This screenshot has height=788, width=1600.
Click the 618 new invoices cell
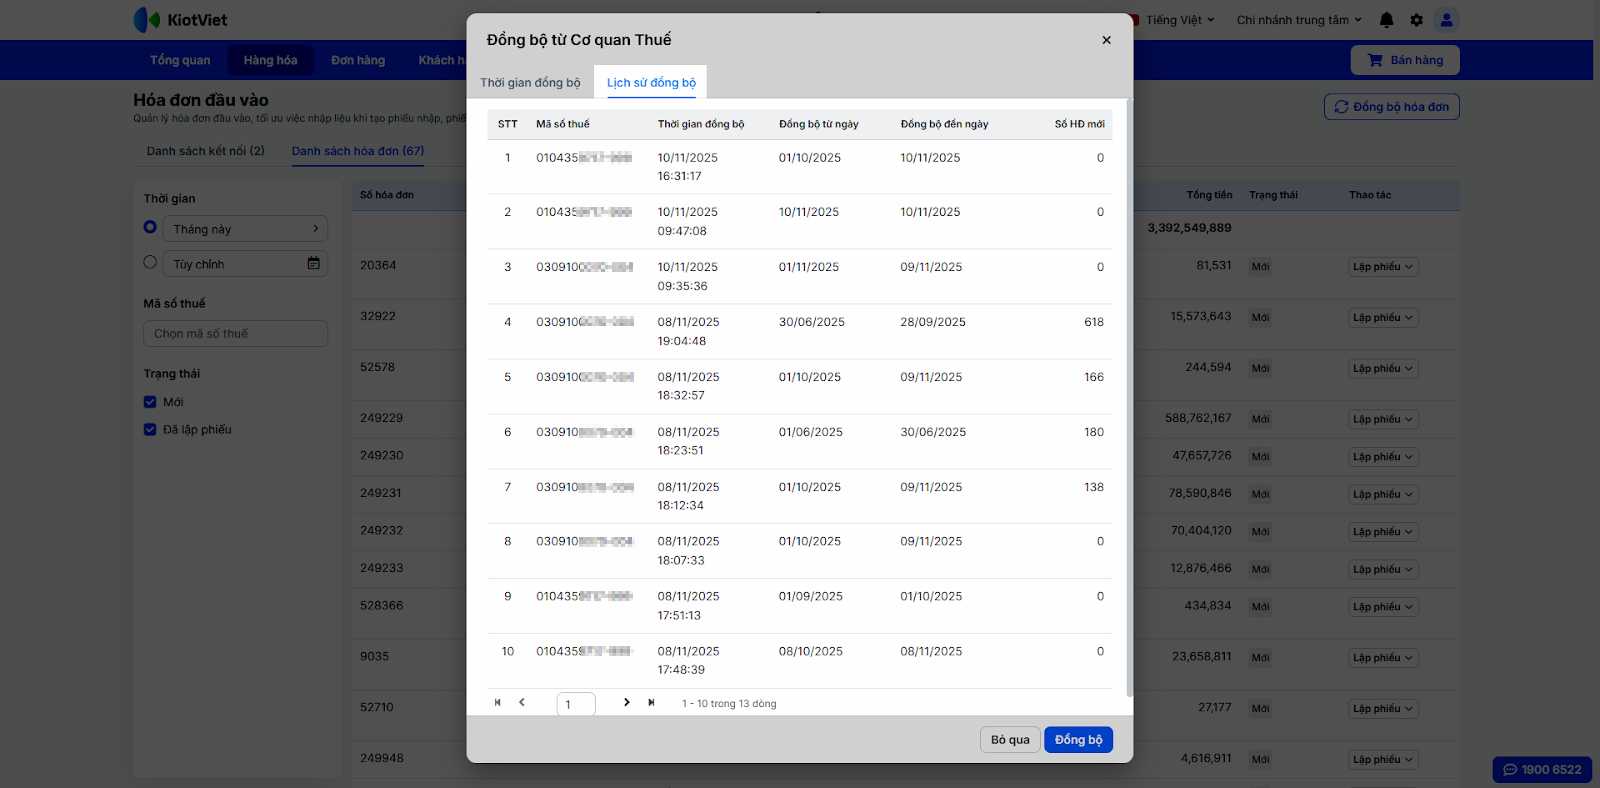click(1094, 322)
